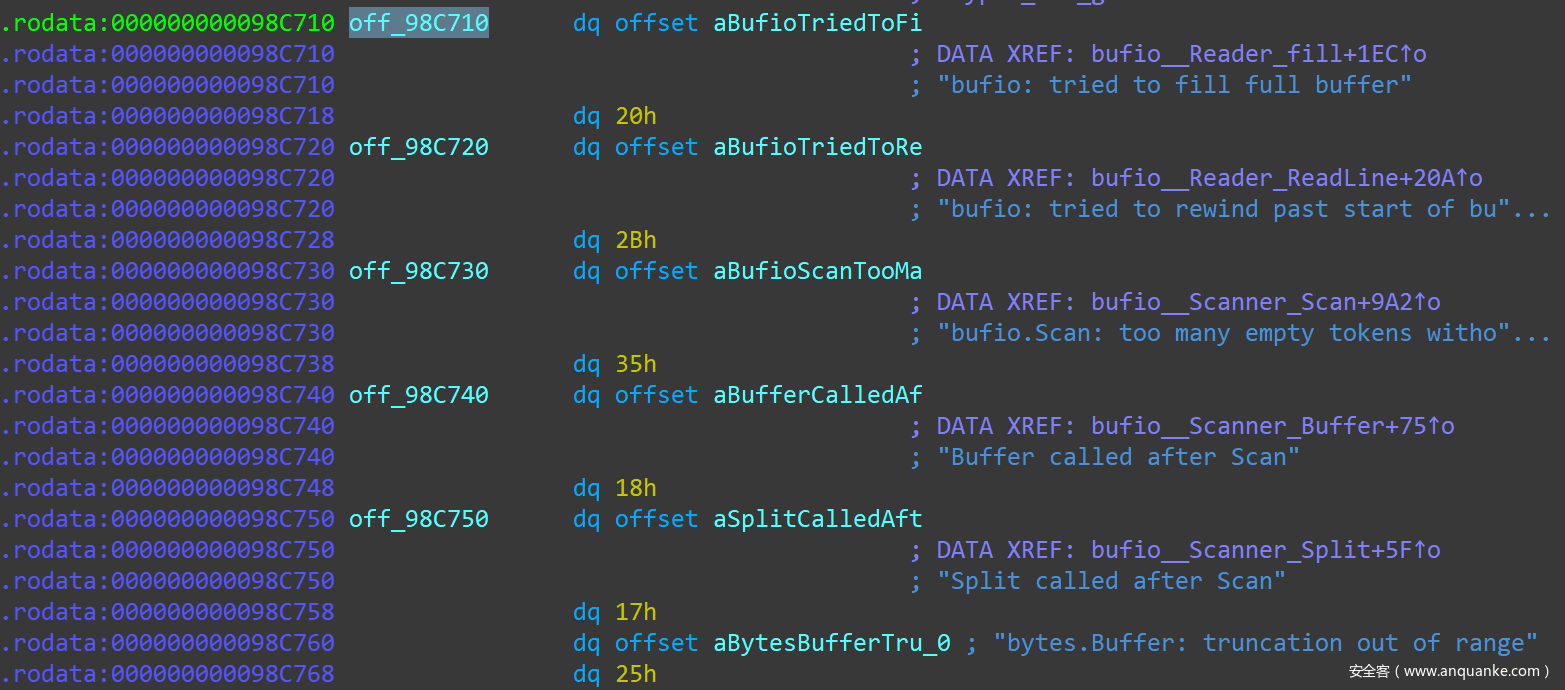Click the highlighted off_98C710 label
Viewport: 1565px width, 690px height.
418,23
